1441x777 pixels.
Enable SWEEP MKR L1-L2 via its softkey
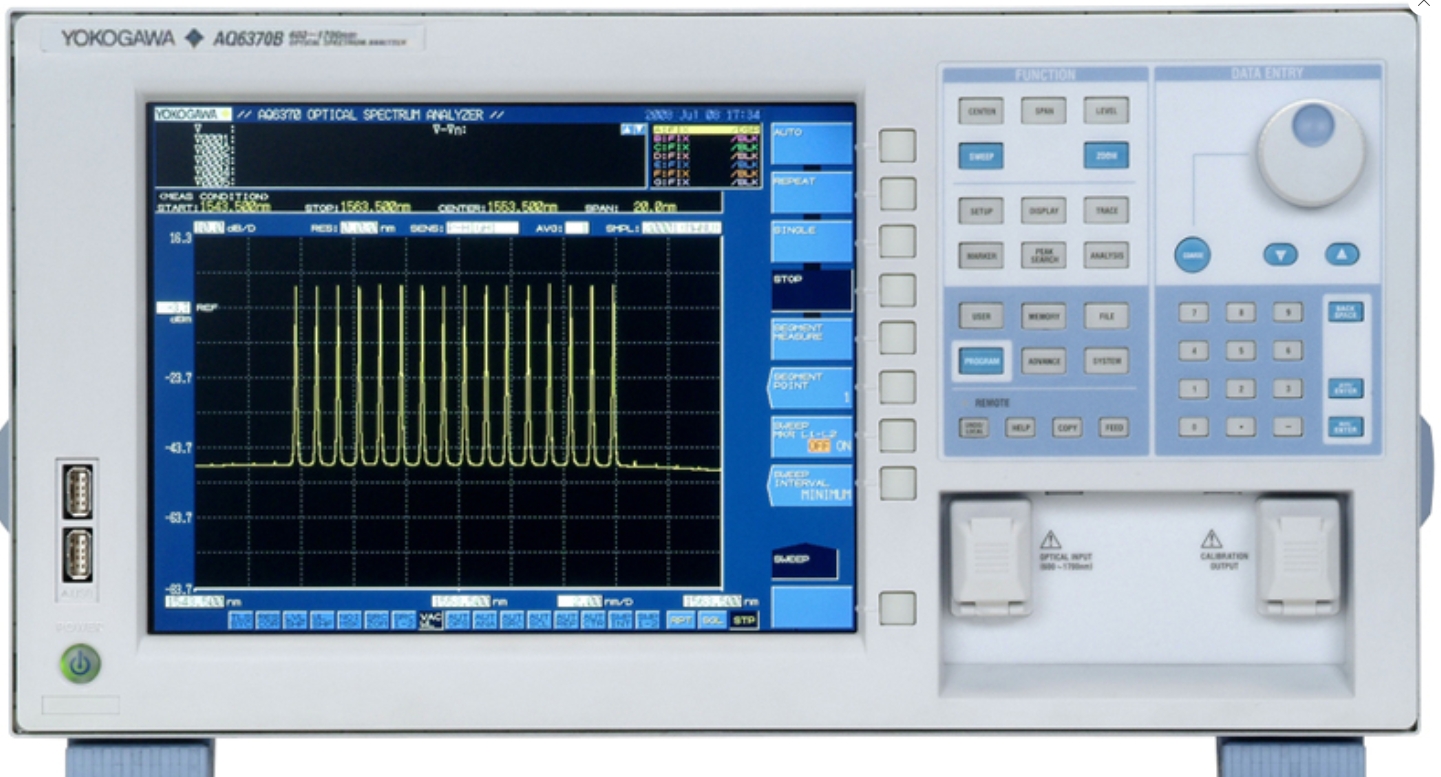click(x=815, y=438)
